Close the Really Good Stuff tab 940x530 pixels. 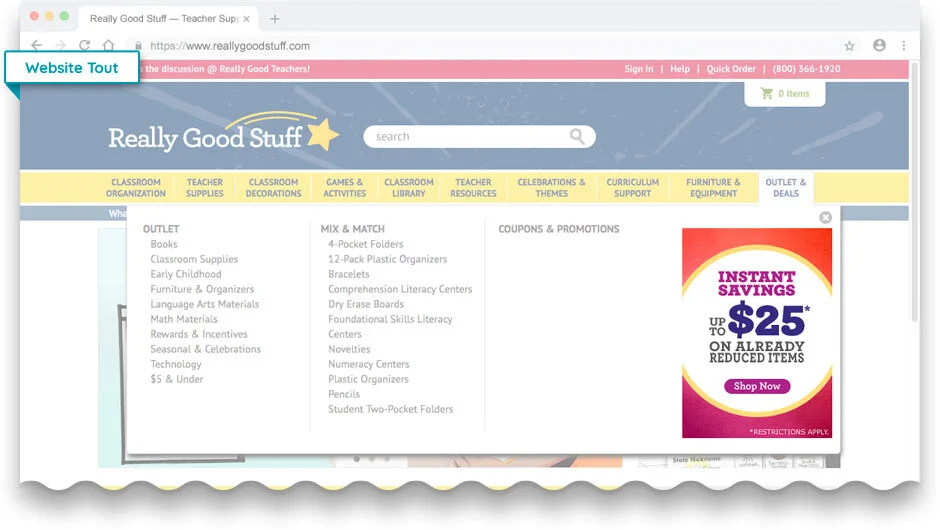click(x=246, y=19)
